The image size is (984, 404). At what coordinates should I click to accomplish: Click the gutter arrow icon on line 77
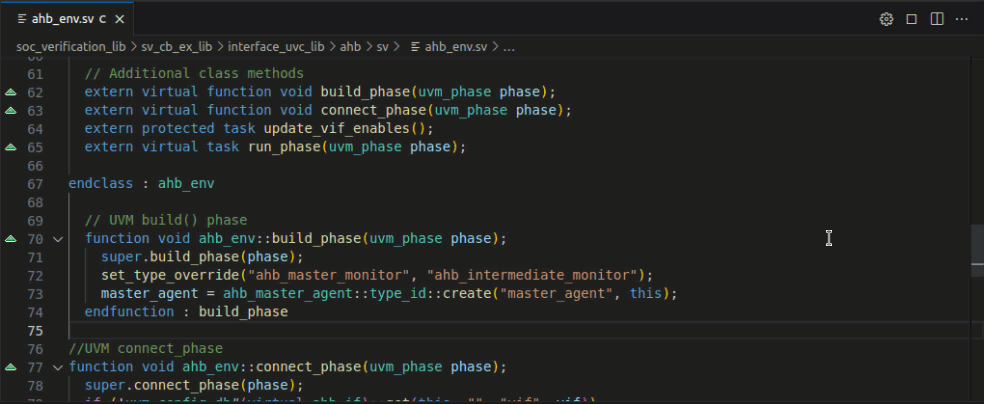[11, 367]
